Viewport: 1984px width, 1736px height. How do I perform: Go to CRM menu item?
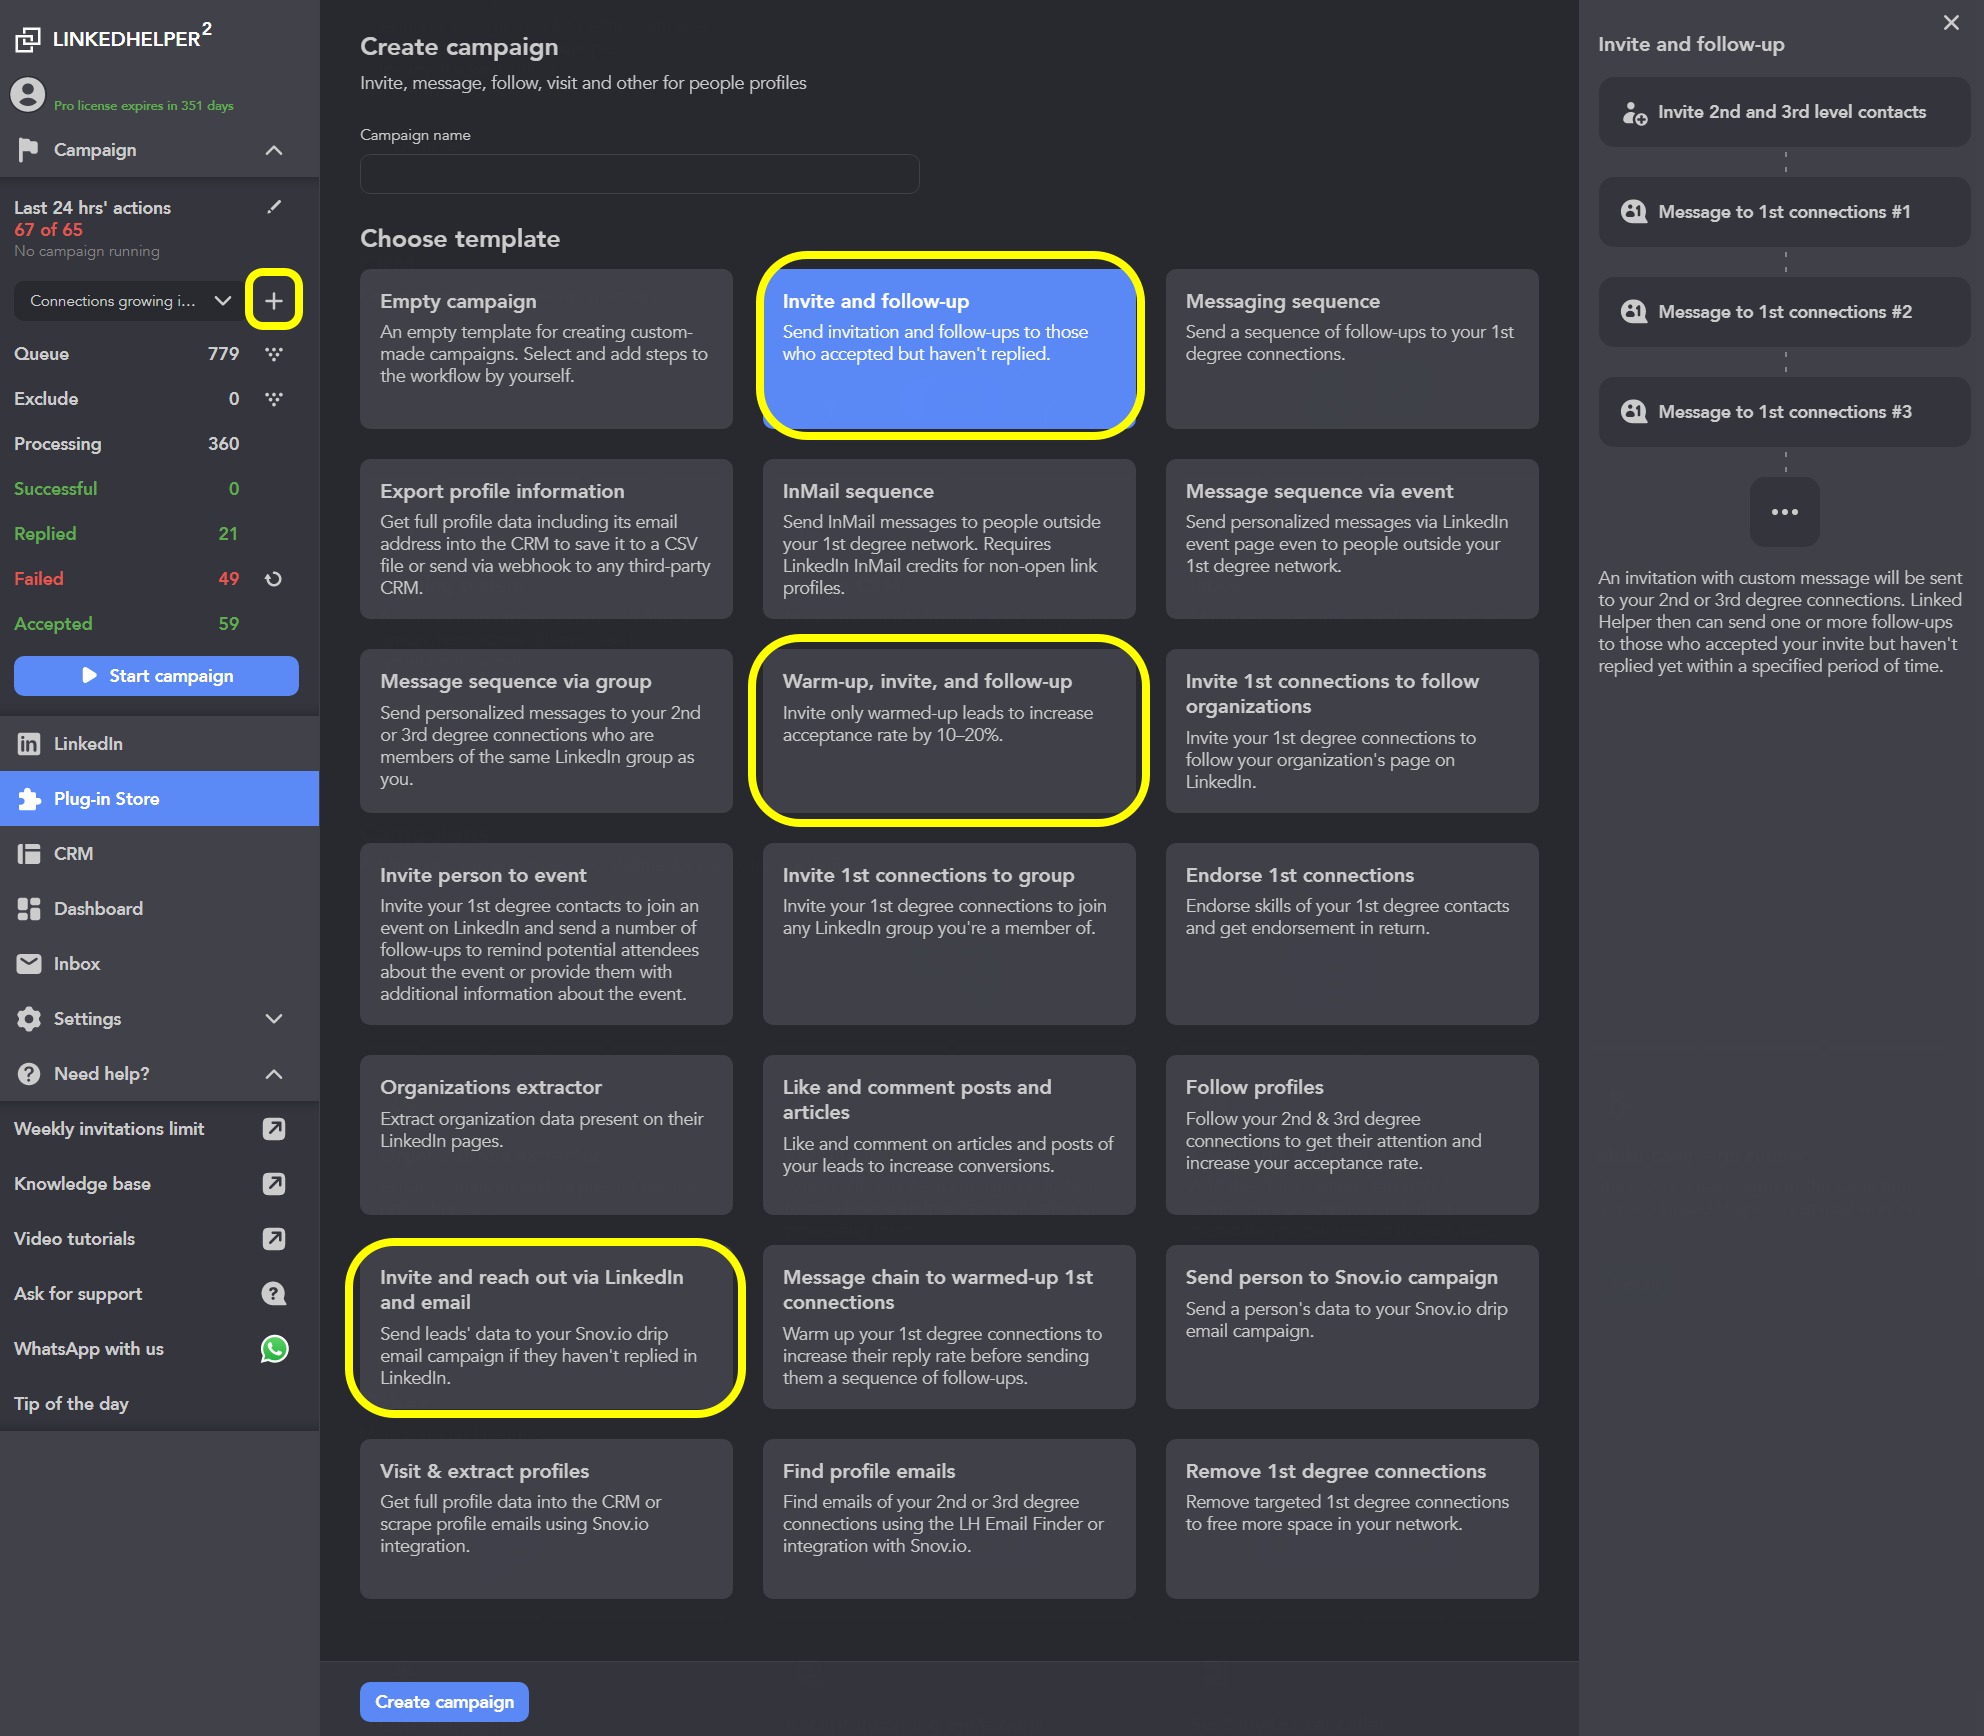pyautogui.click(x=160, y=854)
